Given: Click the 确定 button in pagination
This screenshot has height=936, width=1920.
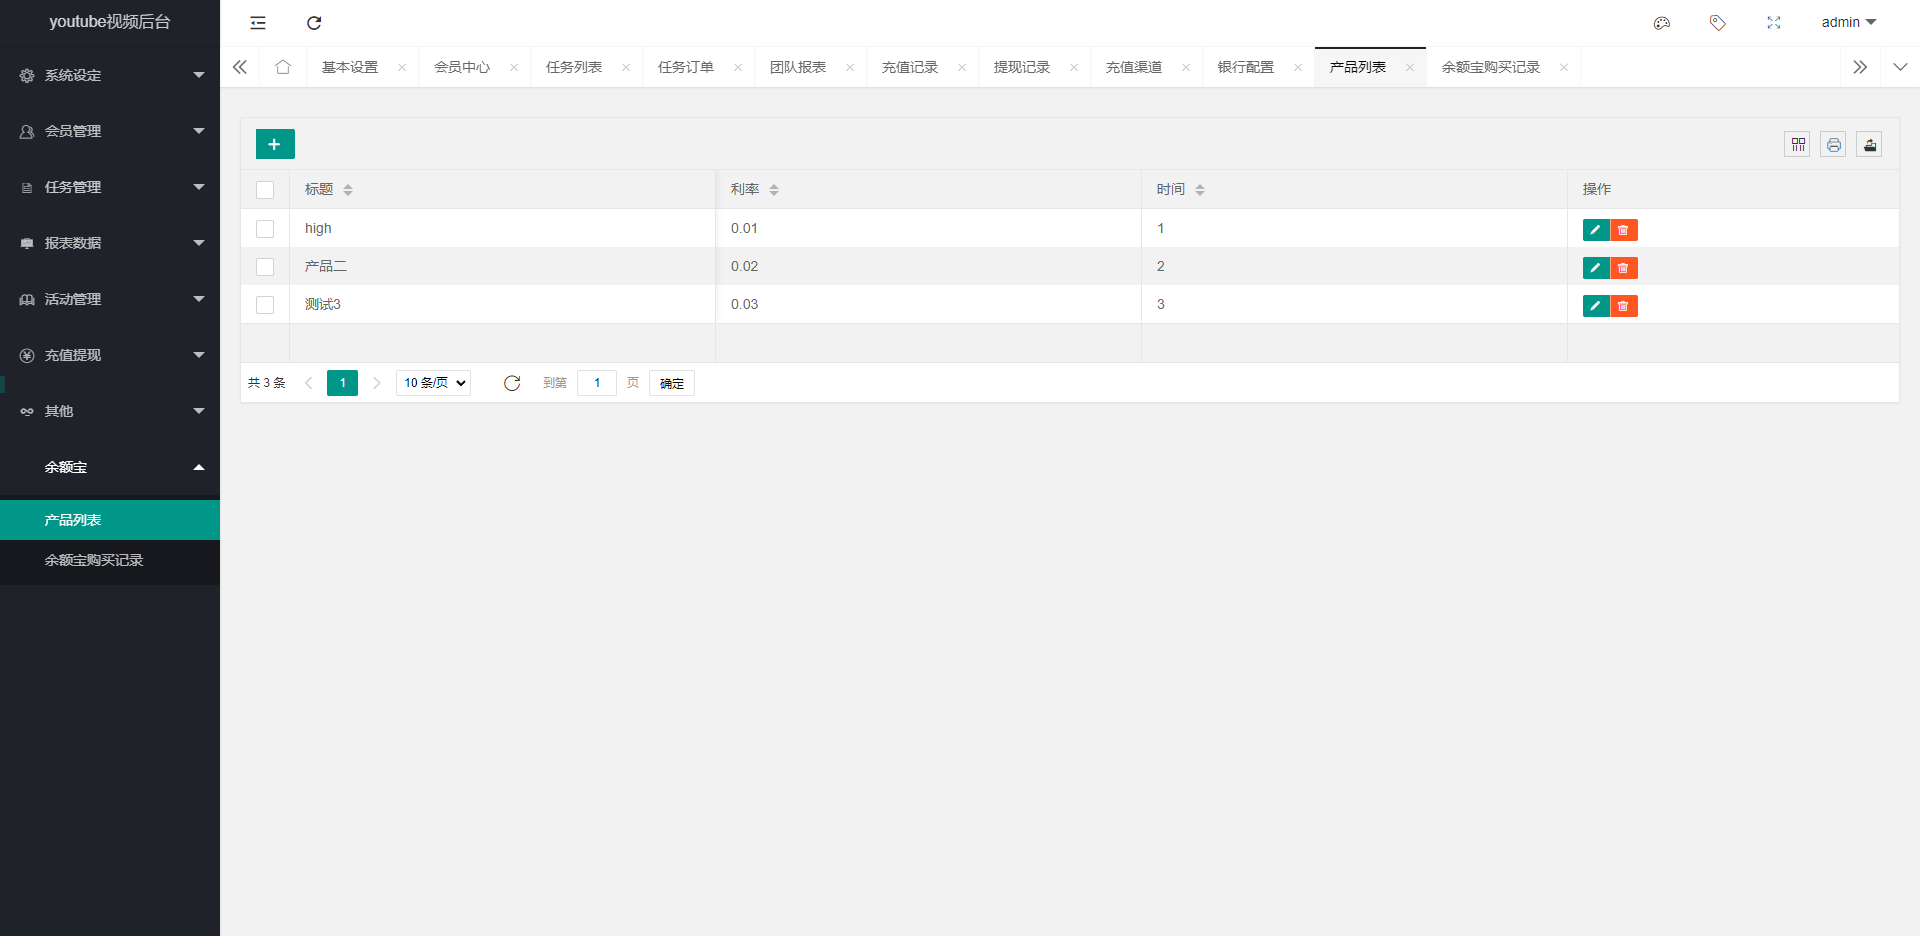Looking at the screenshot, I should pyautogui.click(x=671, y=383).
